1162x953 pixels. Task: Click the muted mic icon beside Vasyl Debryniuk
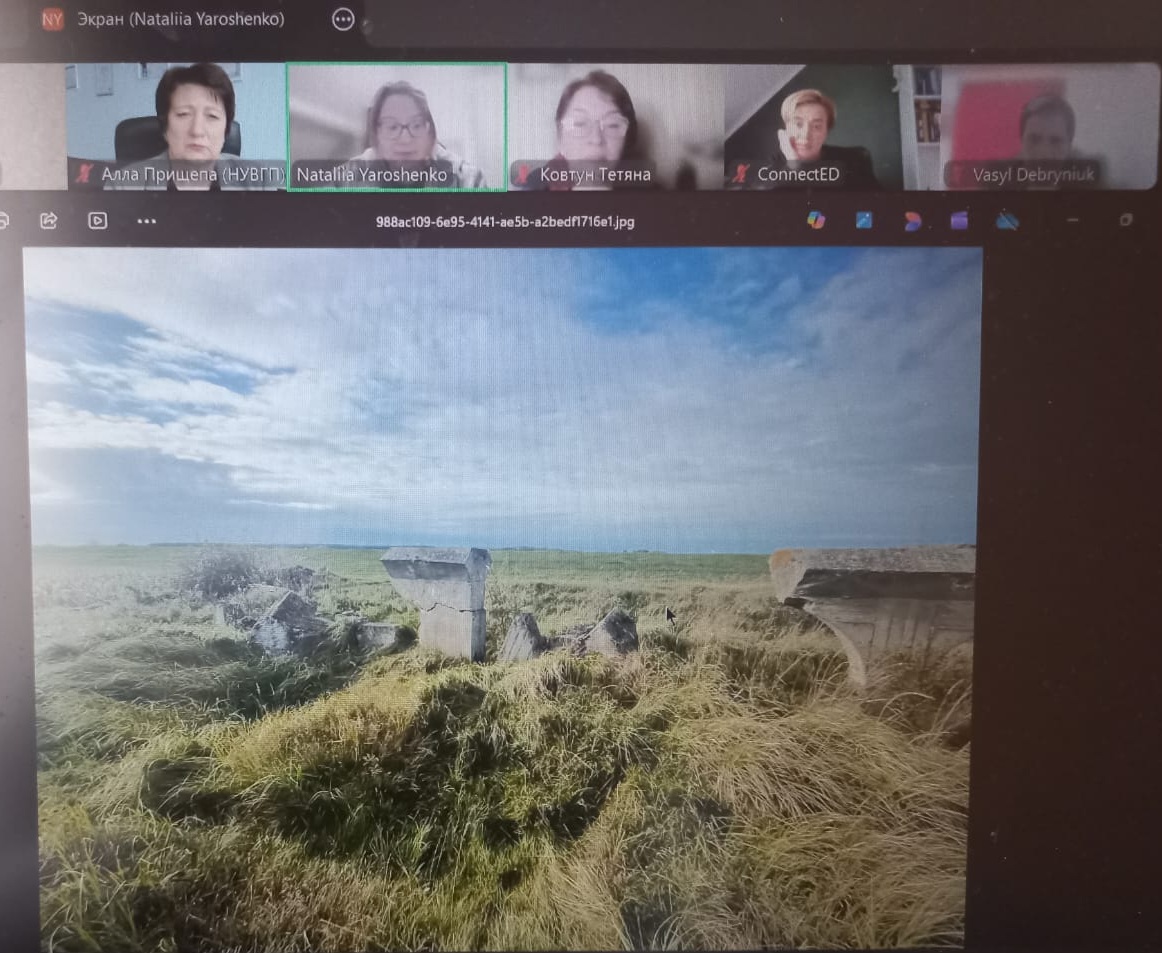coord(957,175)
